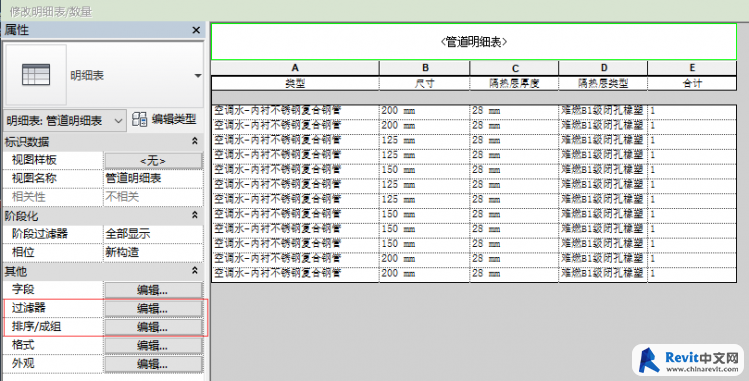This screenshot has width=749, height=381.
Task: Select column header B
Action: 425,68
